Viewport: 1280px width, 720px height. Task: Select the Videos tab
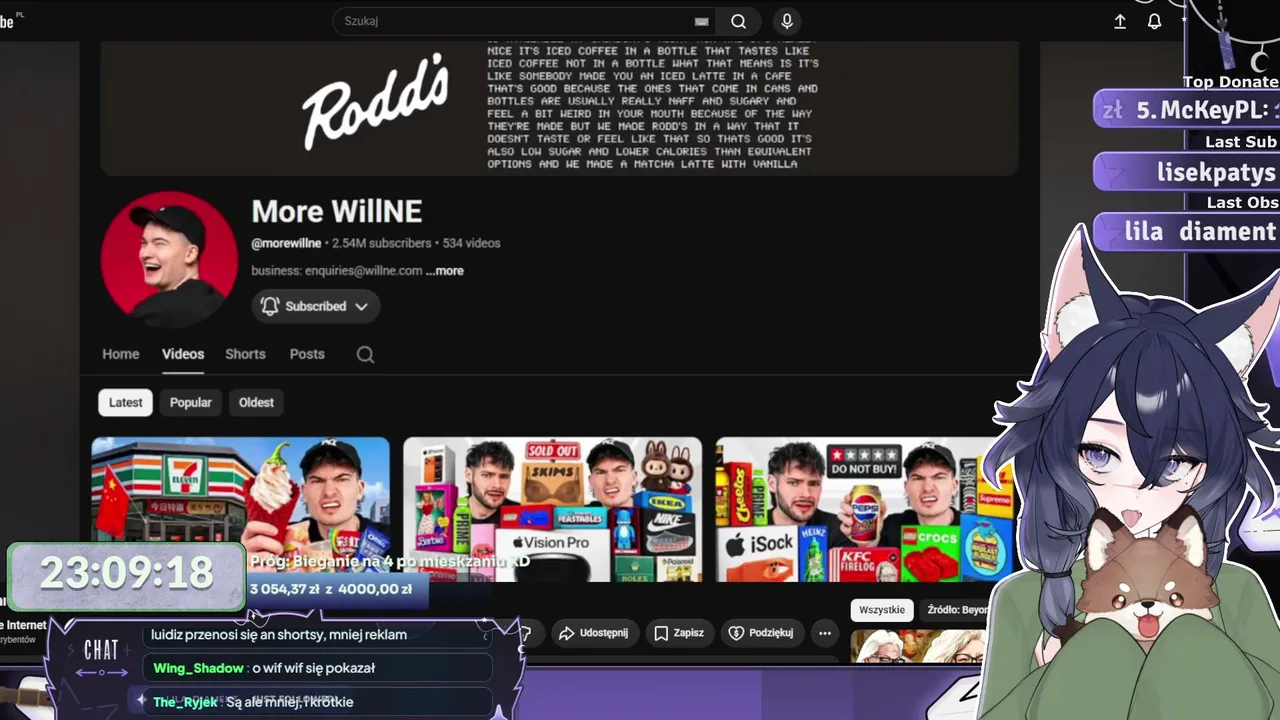(x=183, y=354)
